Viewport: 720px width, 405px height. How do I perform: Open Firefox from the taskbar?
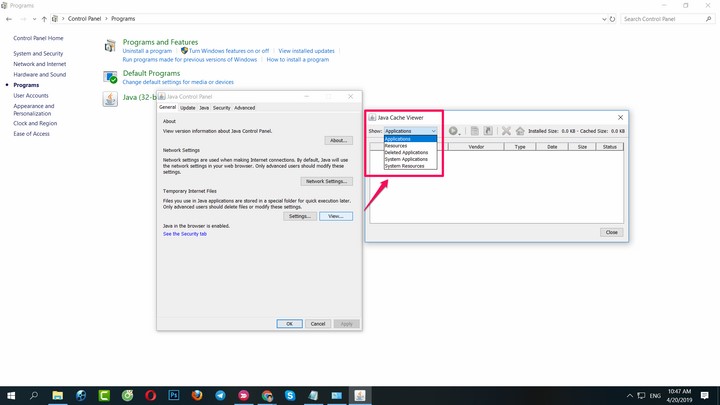tap(197, 395)
